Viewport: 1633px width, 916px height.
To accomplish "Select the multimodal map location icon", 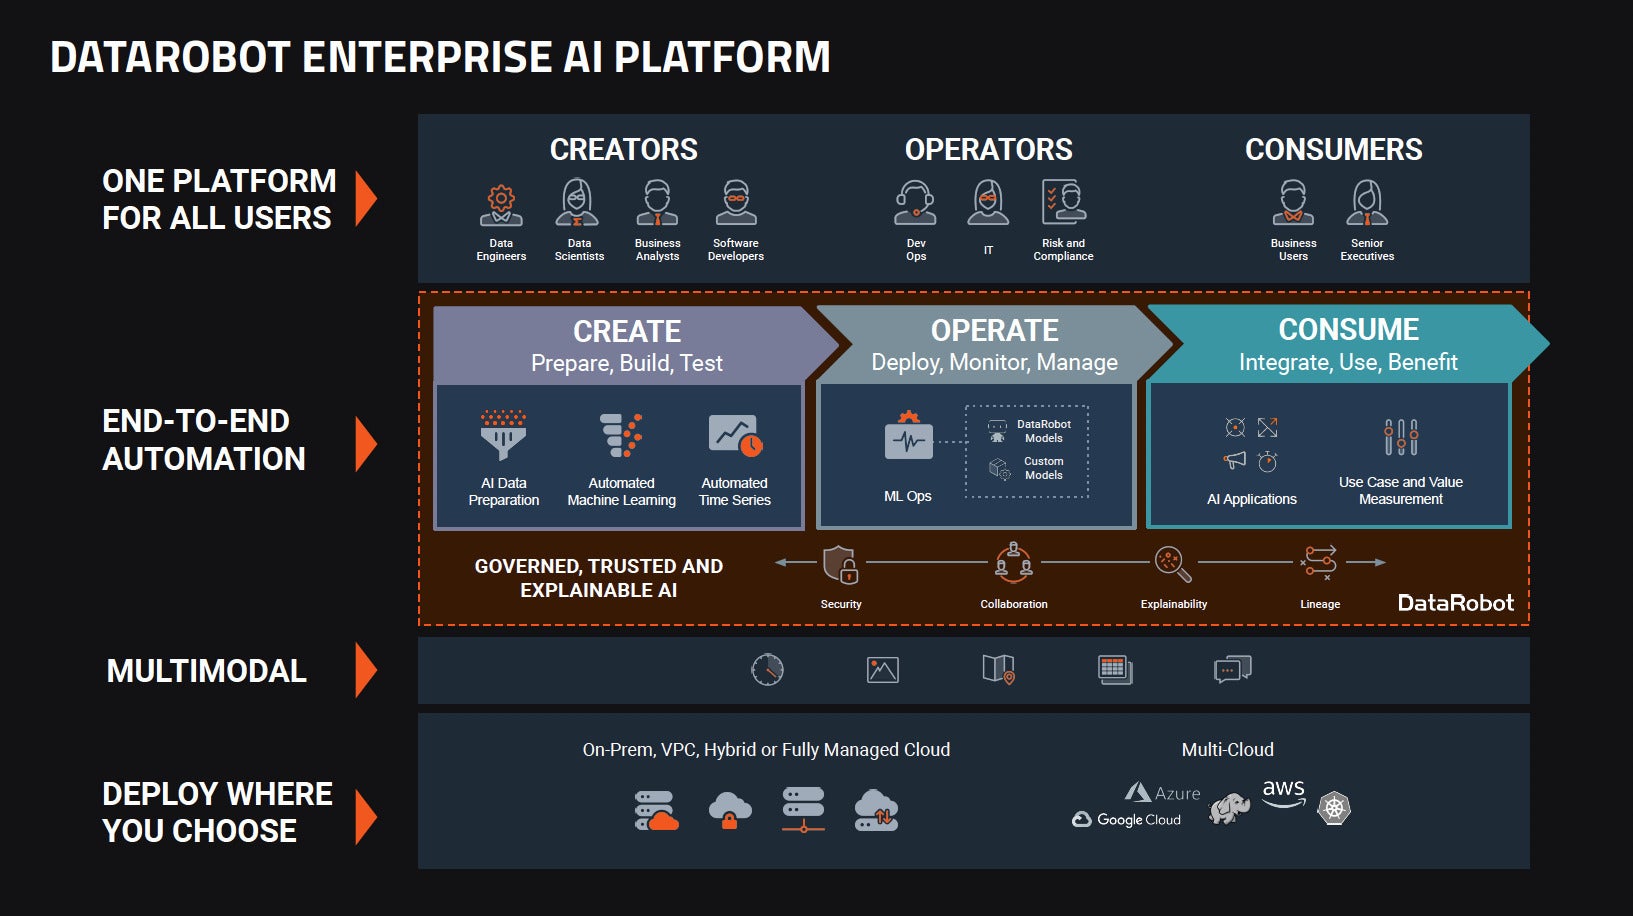I will [998, 669].
